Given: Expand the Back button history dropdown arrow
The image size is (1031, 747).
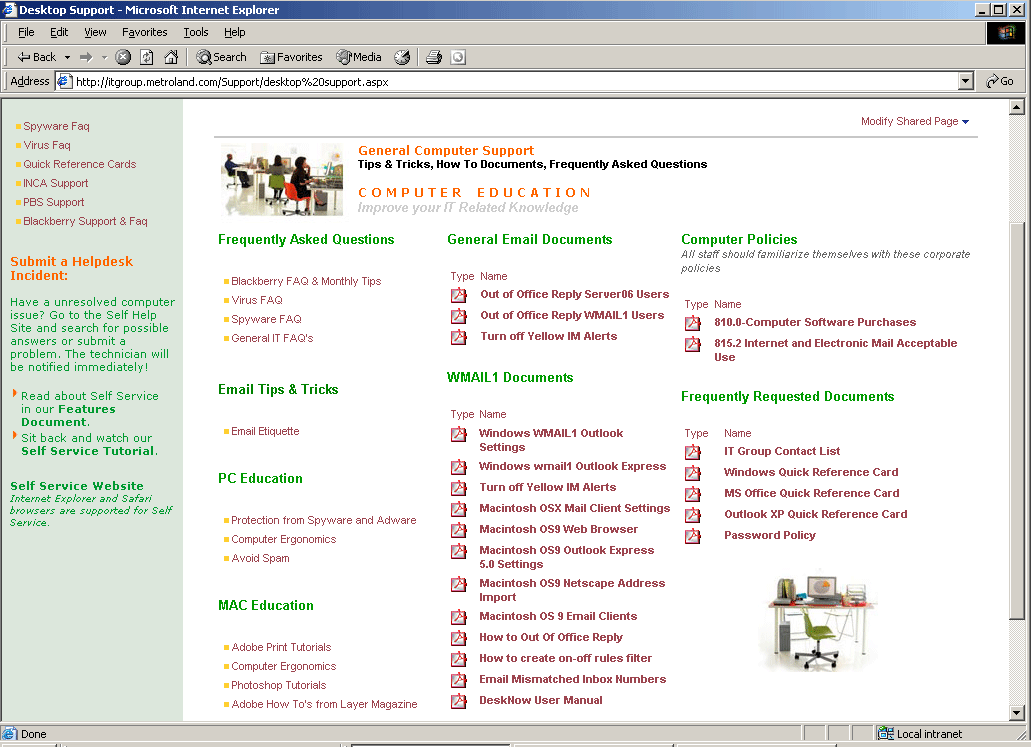Looking at the screenshot, I should (67, 57).
